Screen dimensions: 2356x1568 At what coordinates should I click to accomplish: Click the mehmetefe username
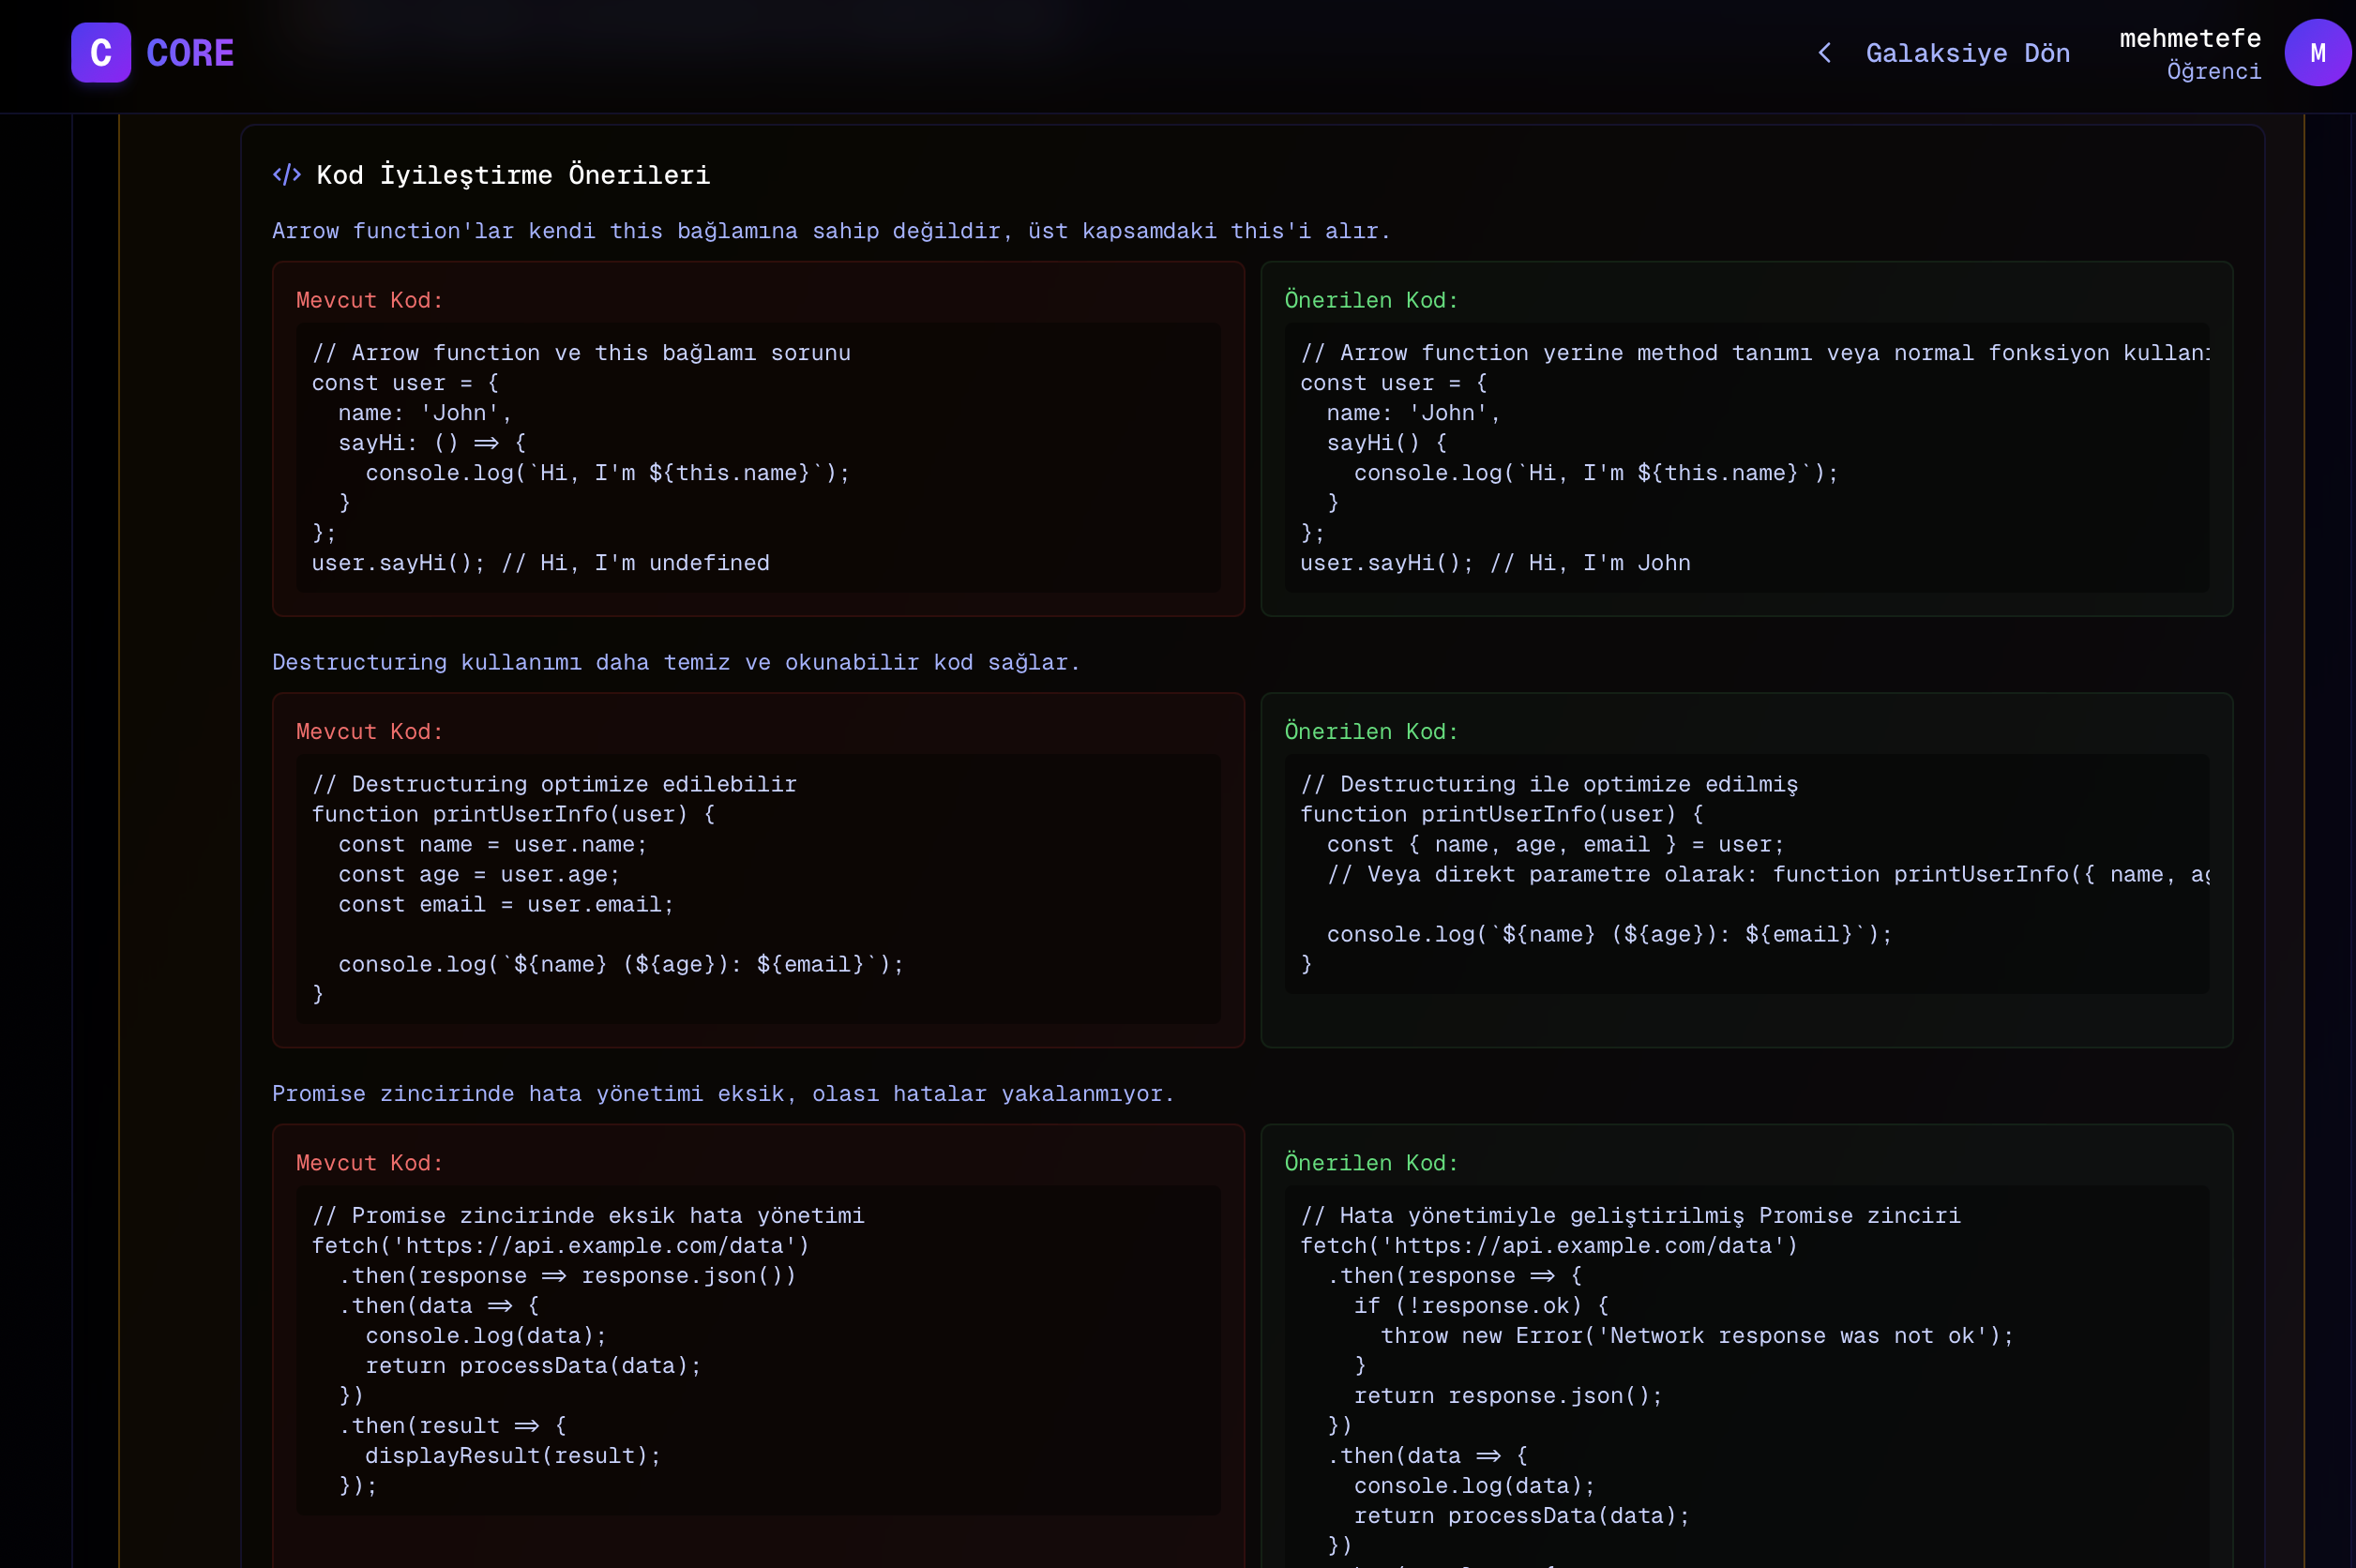tap(2189, 38)
